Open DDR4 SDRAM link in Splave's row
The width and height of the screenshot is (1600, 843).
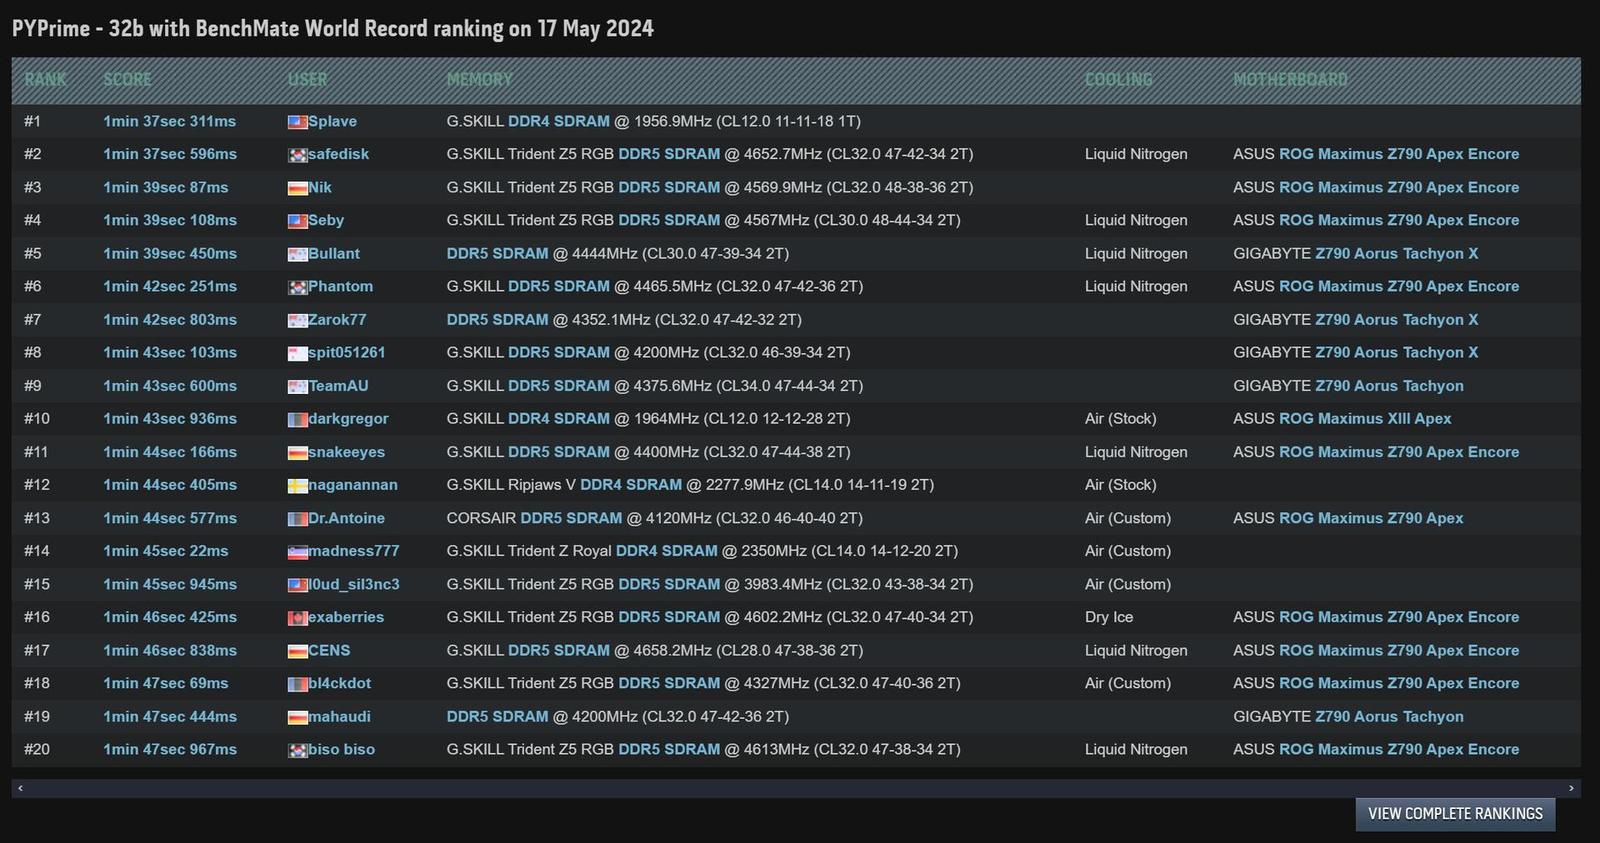pyautogui.click(x=559, y=121)
